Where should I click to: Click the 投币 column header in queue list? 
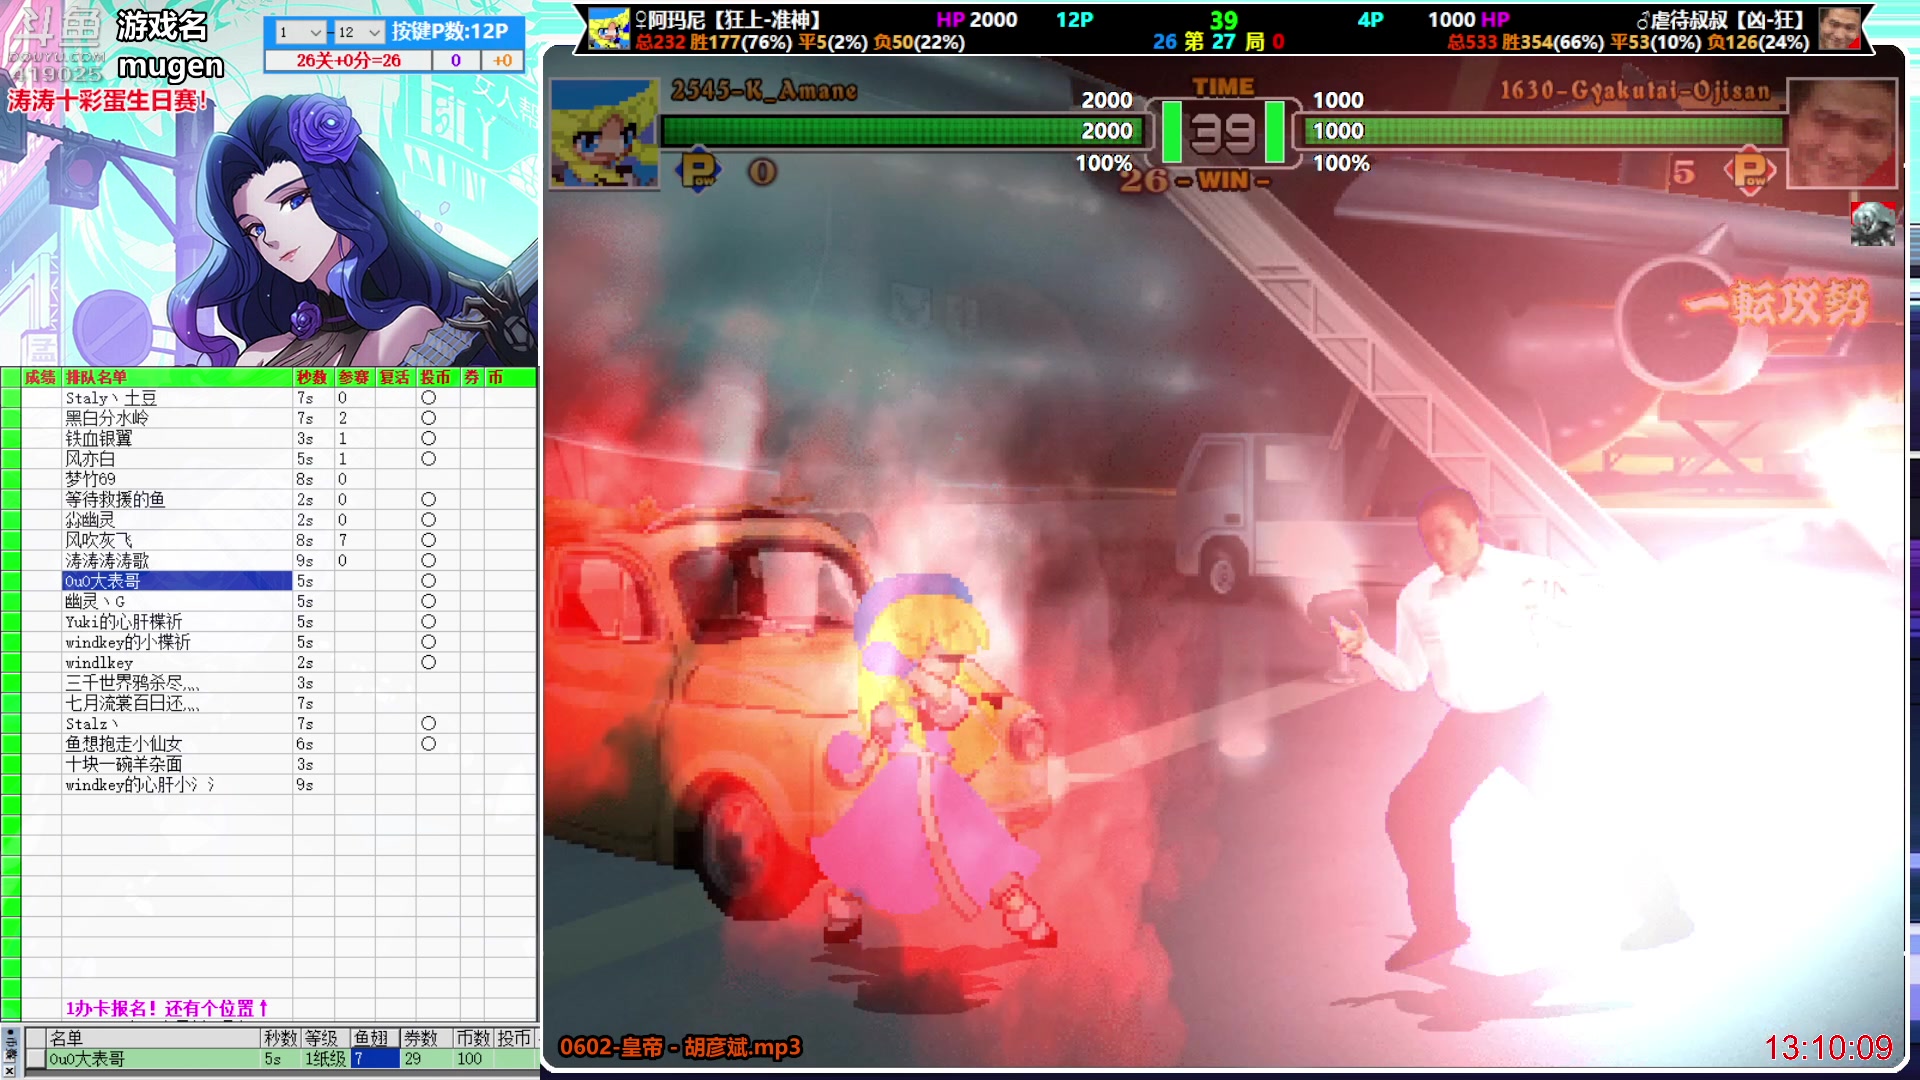tap(436, 377)
